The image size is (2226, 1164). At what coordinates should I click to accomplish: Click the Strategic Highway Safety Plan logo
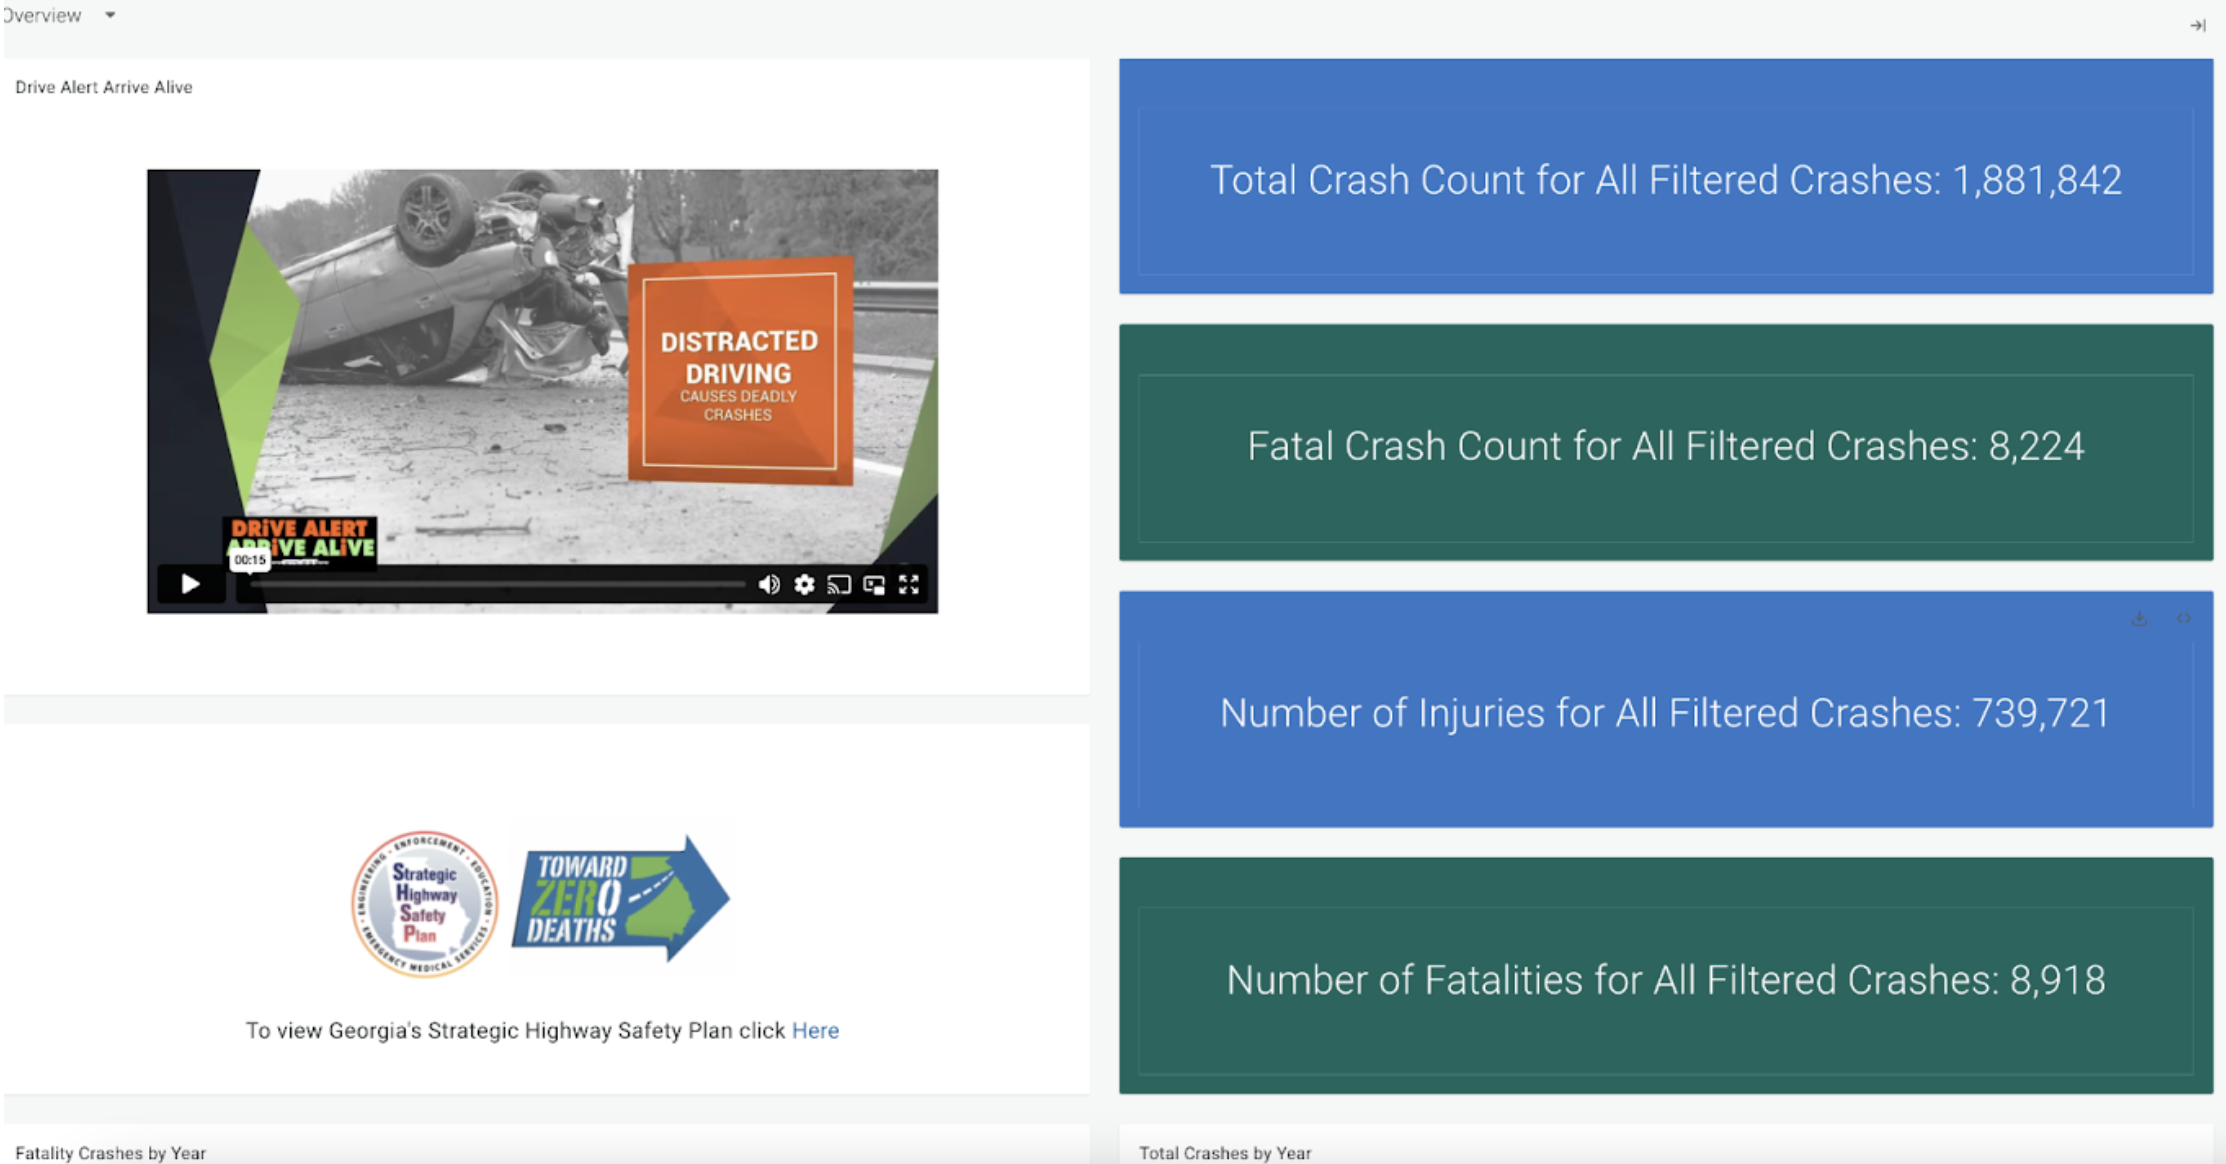[424, 903]
